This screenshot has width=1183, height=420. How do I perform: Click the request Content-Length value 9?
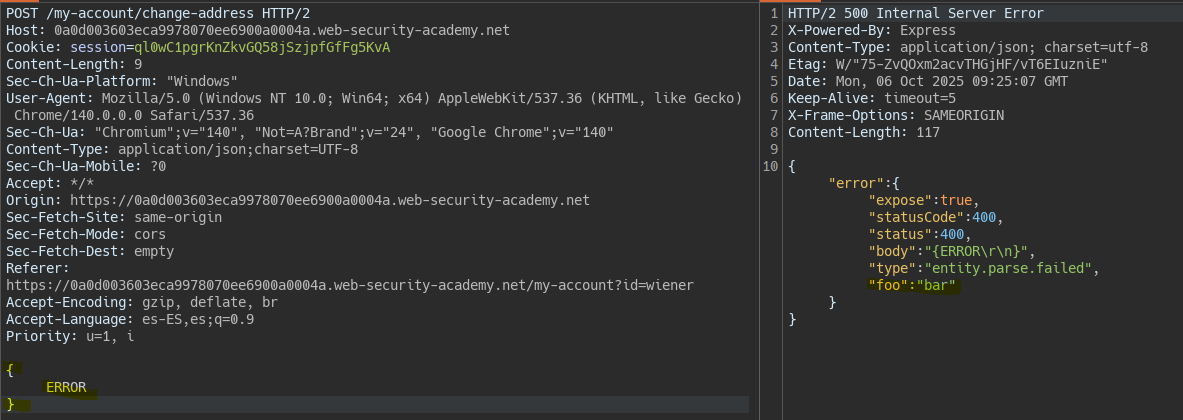(137, 64)
